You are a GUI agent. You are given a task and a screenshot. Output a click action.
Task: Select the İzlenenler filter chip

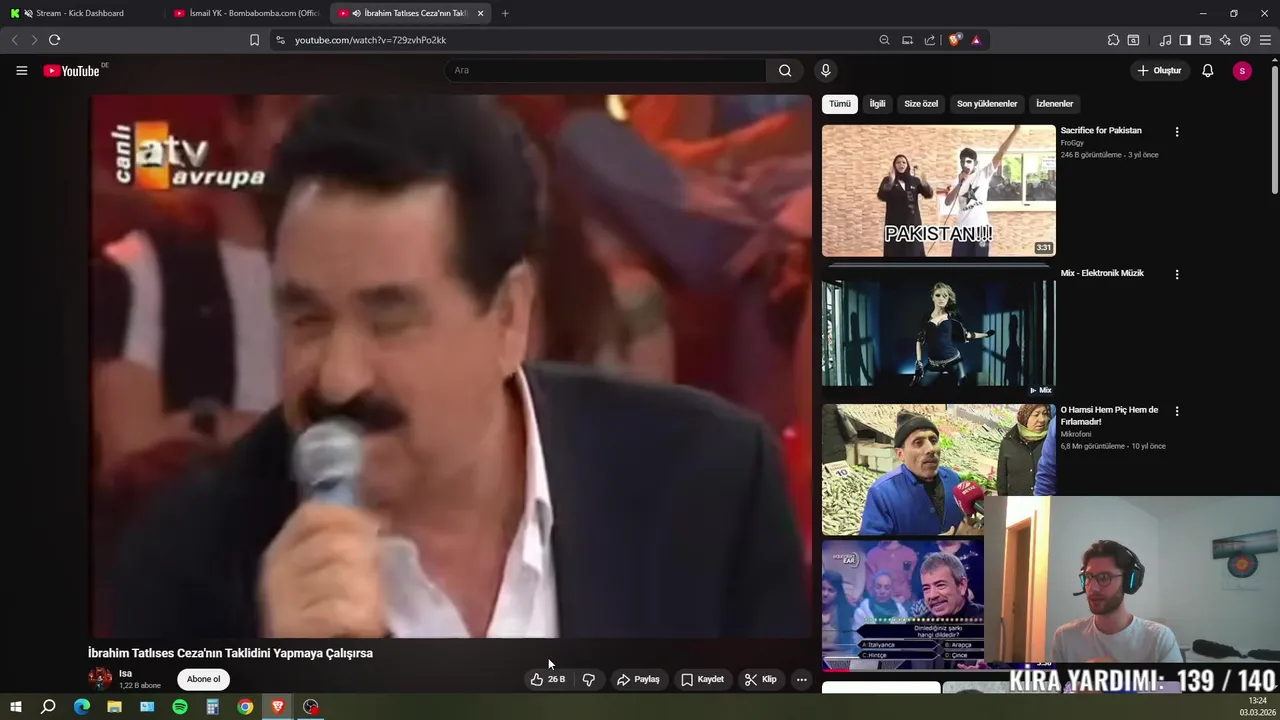(1054, 104)
